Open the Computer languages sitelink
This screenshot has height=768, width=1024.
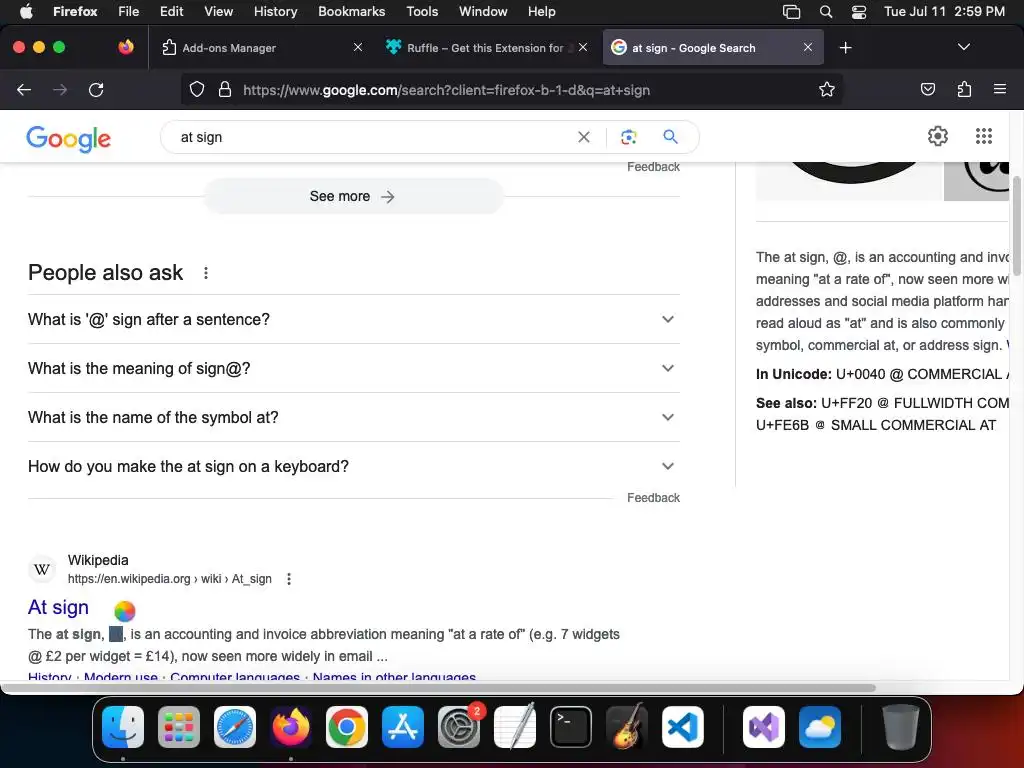(x=235, y=677)
